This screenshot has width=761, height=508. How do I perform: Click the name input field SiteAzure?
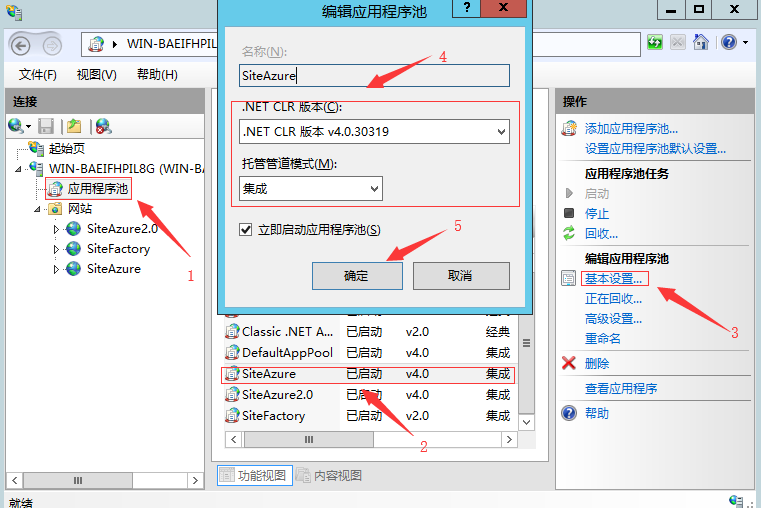coord(374,76)
